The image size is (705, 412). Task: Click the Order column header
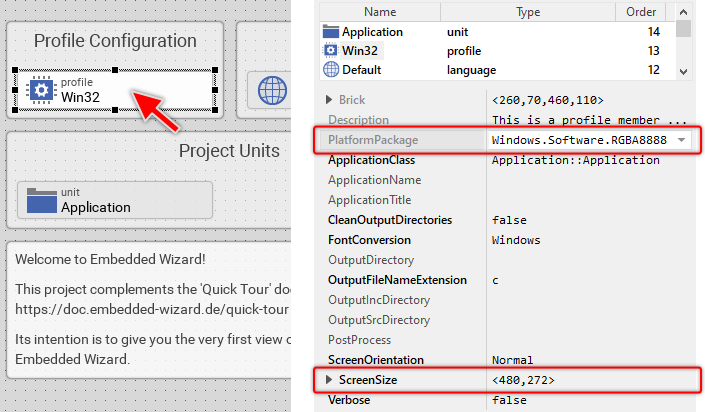click(640, 11)
